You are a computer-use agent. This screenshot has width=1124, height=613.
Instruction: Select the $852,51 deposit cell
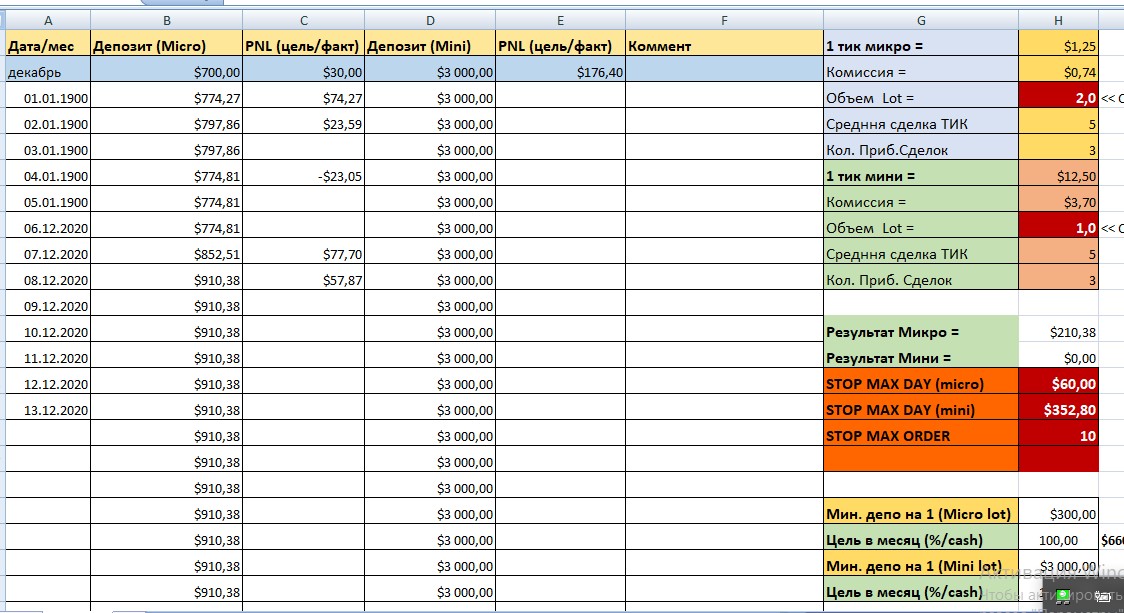point(166,252)
